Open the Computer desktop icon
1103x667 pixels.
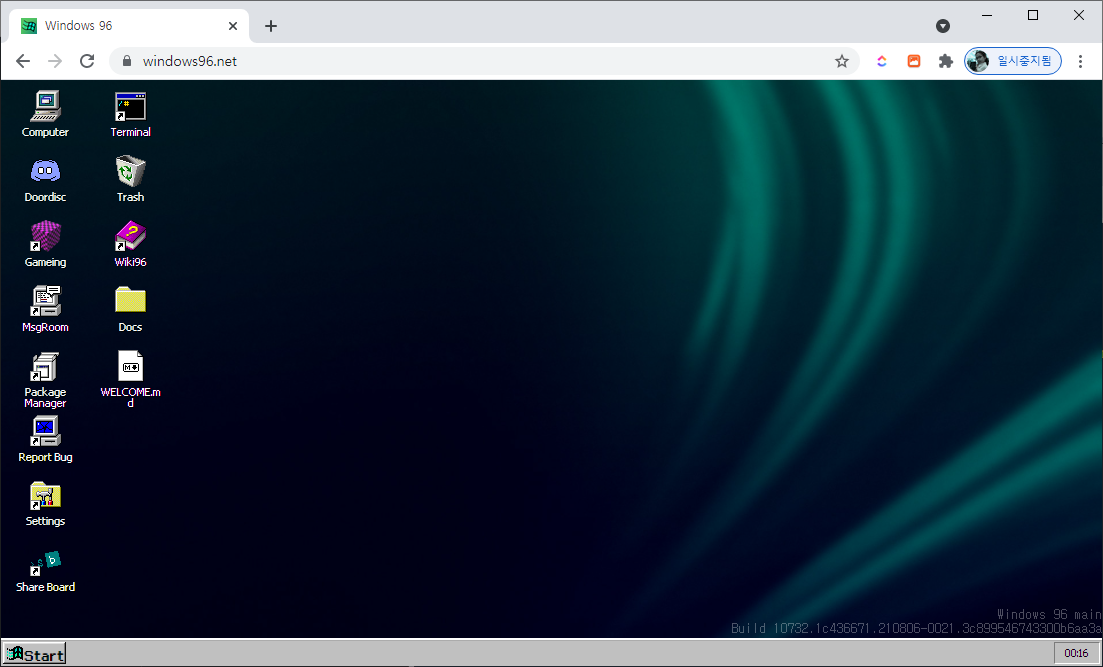[45, 113]
